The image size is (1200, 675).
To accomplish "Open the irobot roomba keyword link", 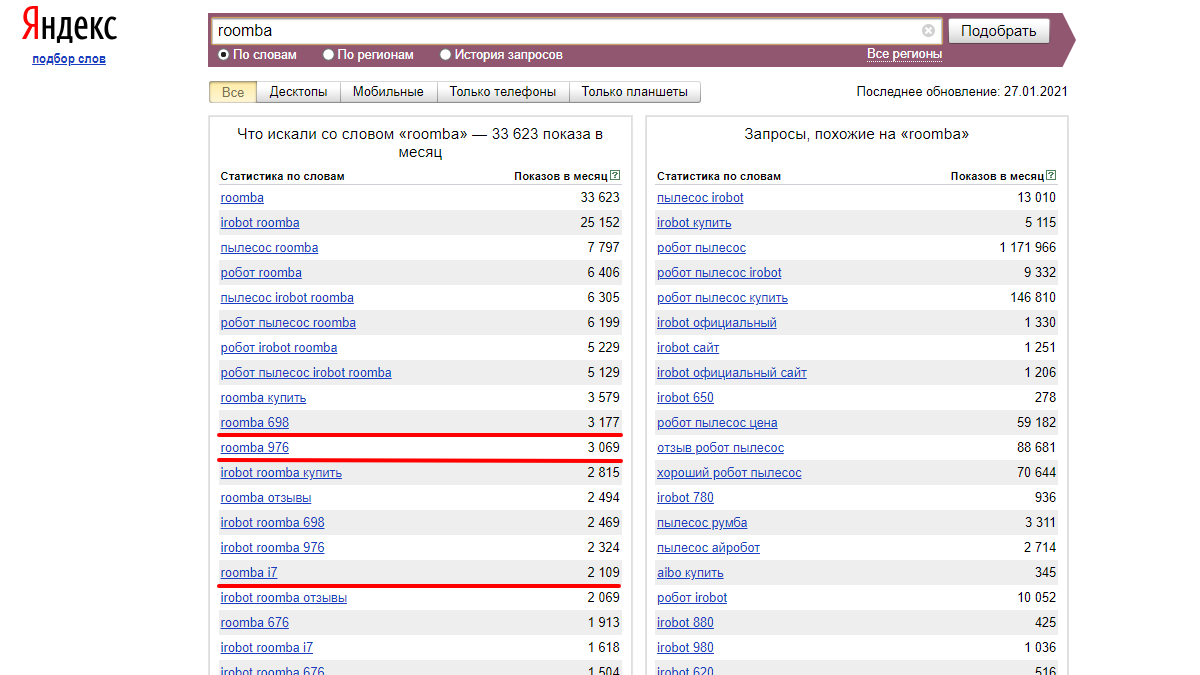I will (260, 223).
